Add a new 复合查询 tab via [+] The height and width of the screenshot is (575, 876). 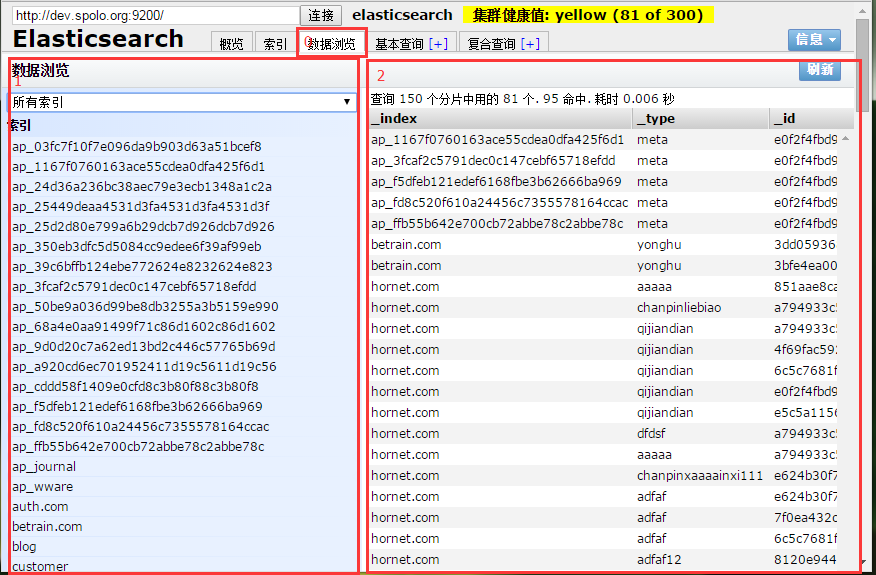pos(530,44)
